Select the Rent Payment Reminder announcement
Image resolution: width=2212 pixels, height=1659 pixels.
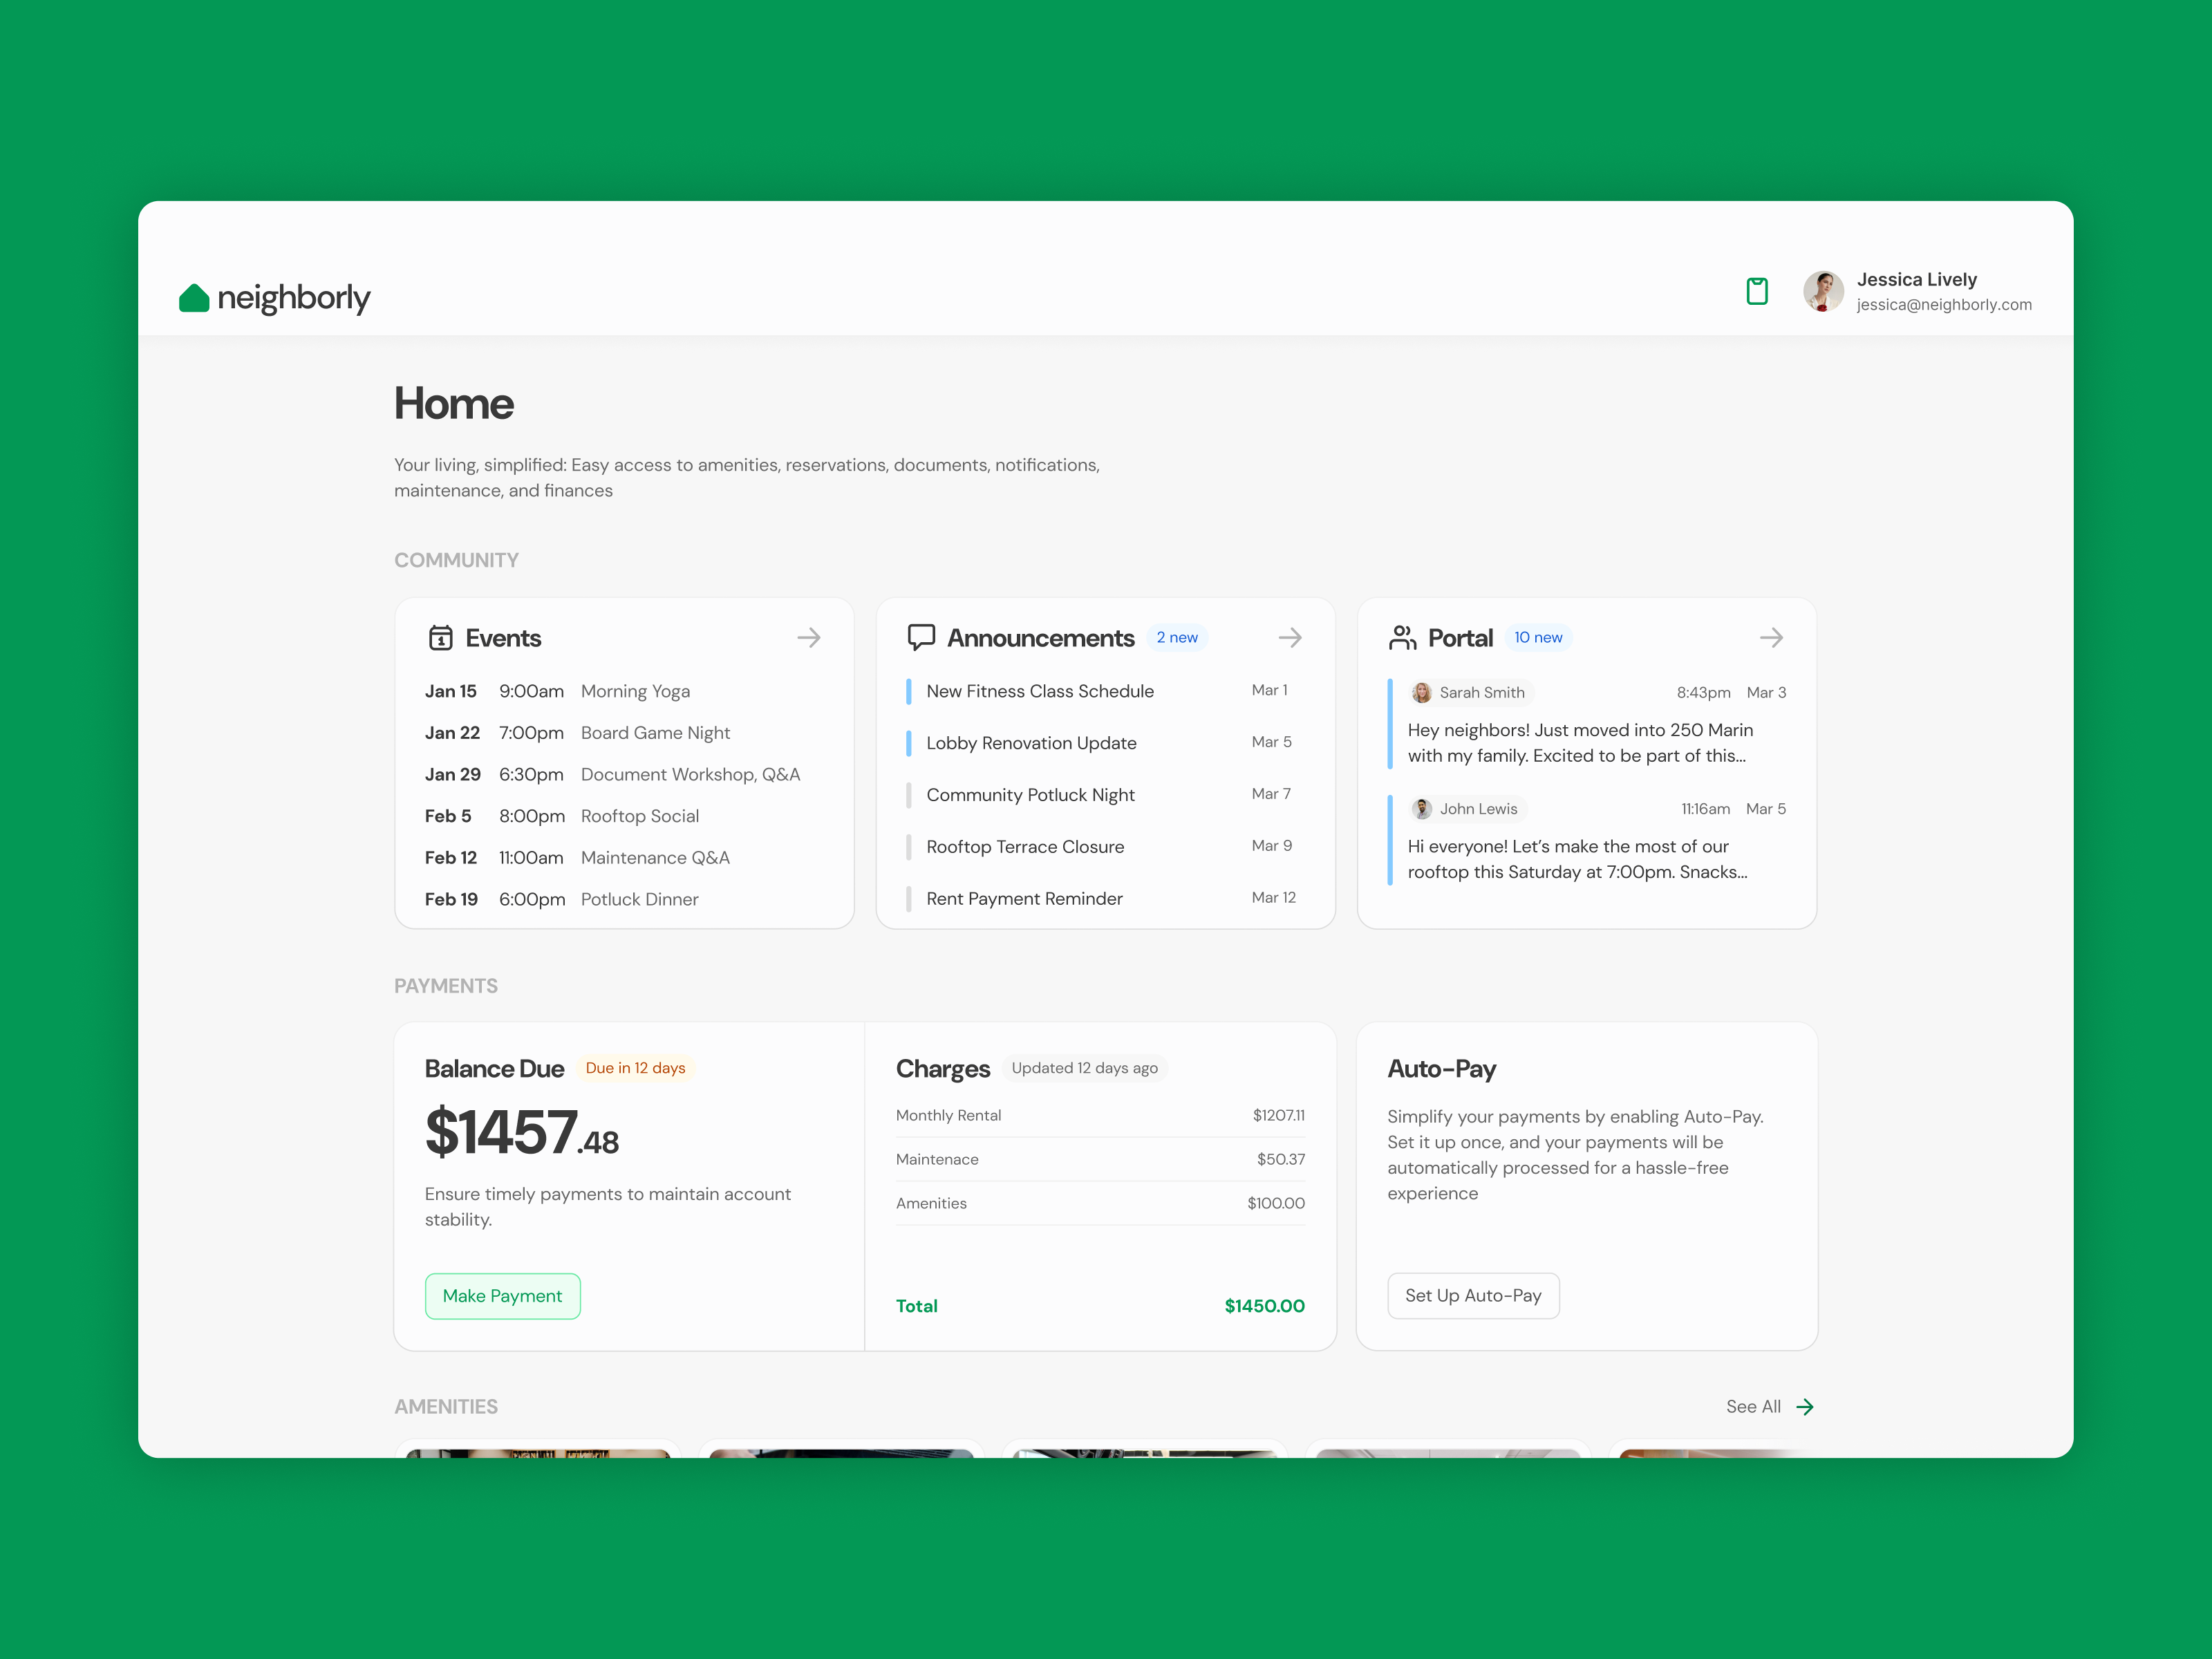(1024, 899)
